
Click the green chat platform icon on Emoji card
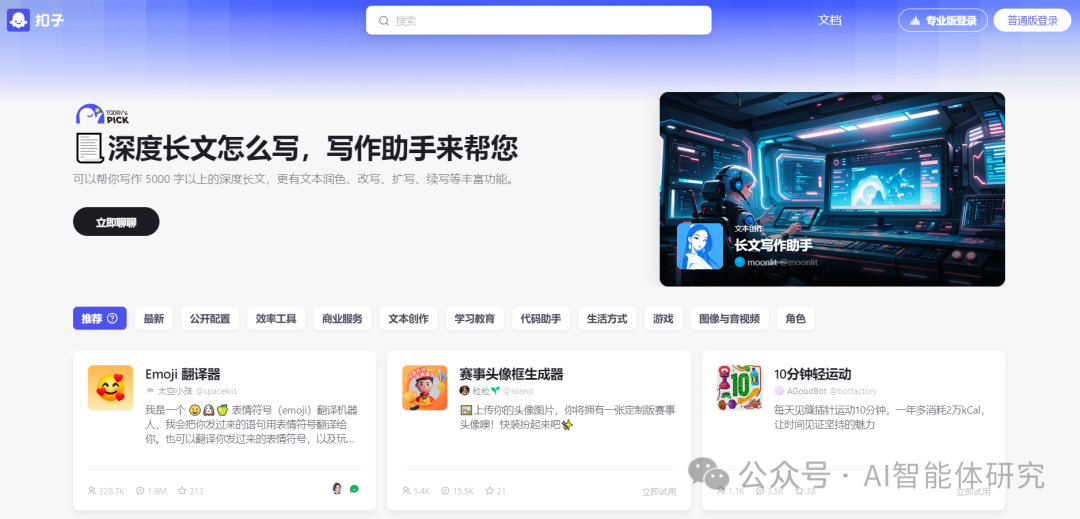354,489
